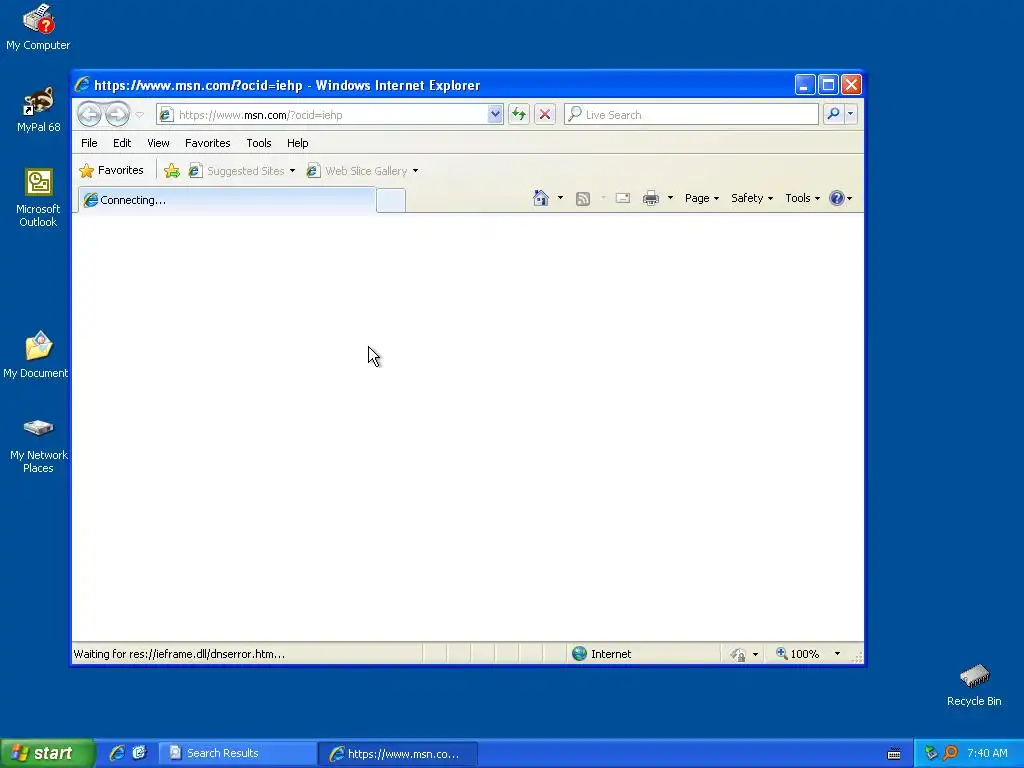Screen dimensions: 1024x768
Task: Click the Read Mail icon
Action: (623, 198)
